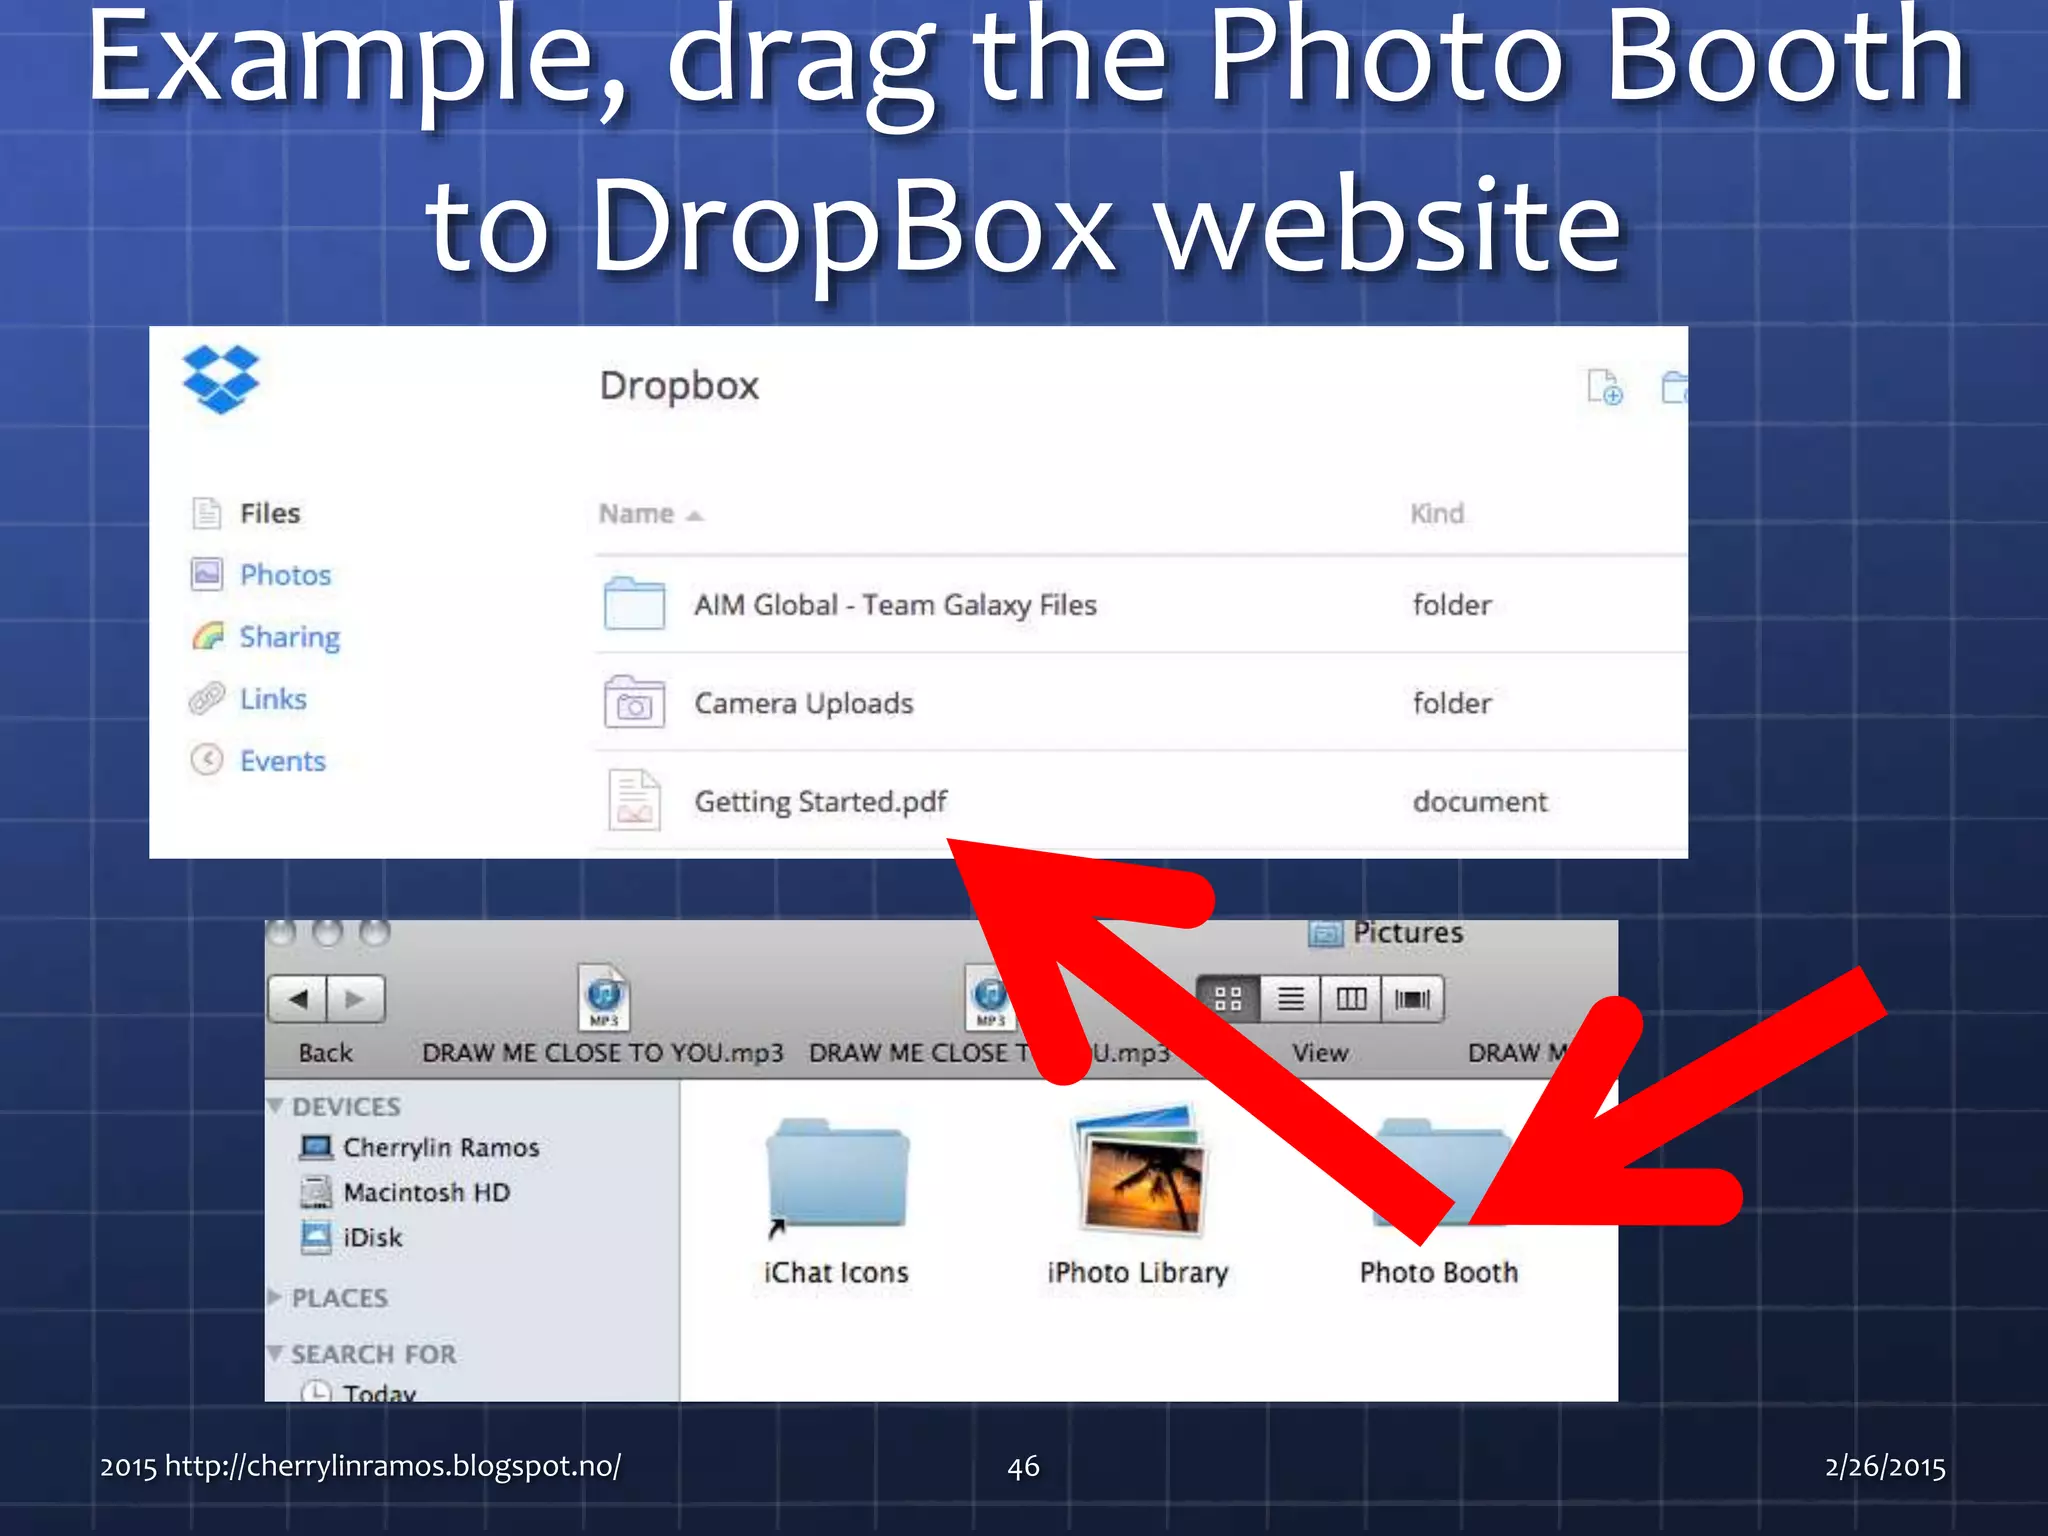Click the Pictures folder title icon
Image resolution: width=2048 pixels, height=1536 pixels.
coord(1325,934)
